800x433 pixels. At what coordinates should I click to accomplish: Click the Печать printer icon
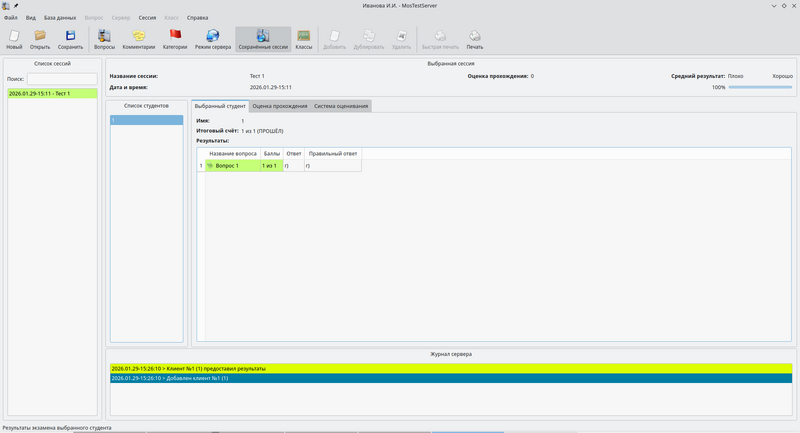(x=474, y=38)
